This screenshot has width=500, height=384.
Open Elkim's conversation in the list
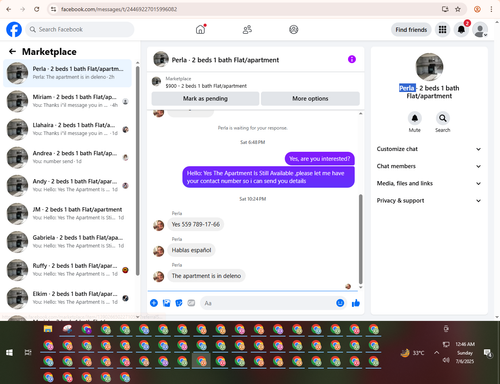67,298
